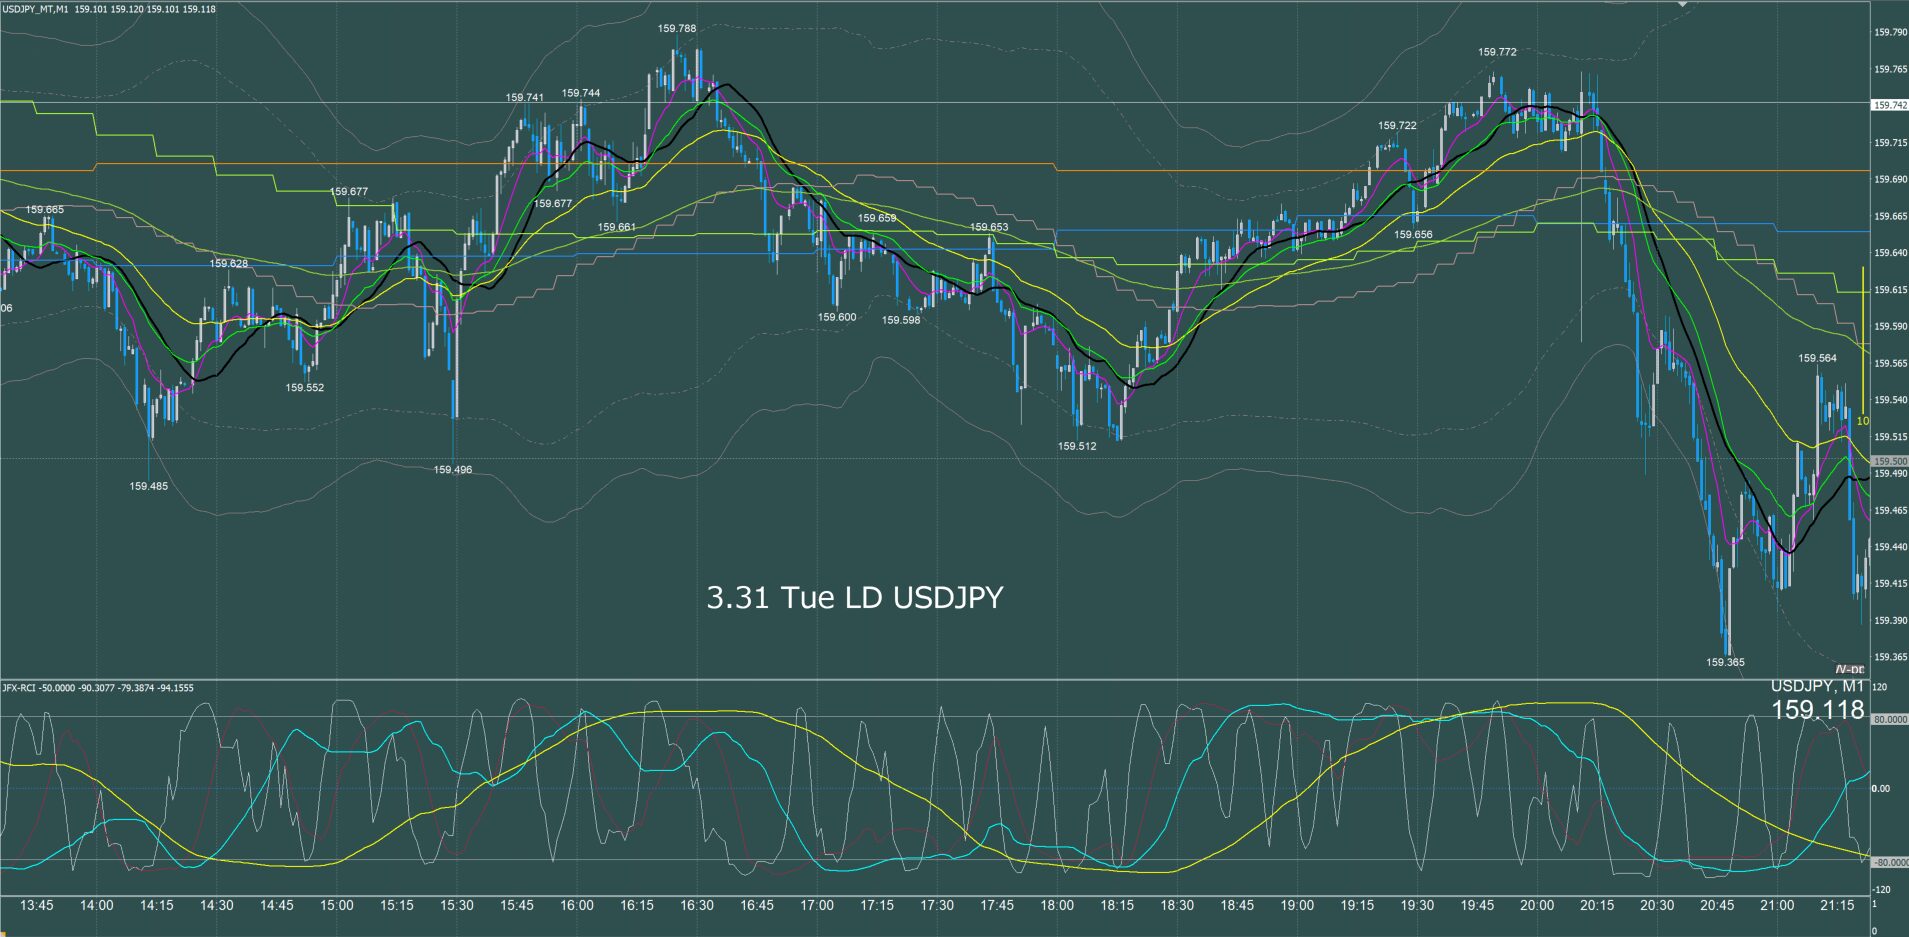Click the 159.772 high price label
The height and width of the screenshot is (937, 1909).
(x=1497, y=52)
